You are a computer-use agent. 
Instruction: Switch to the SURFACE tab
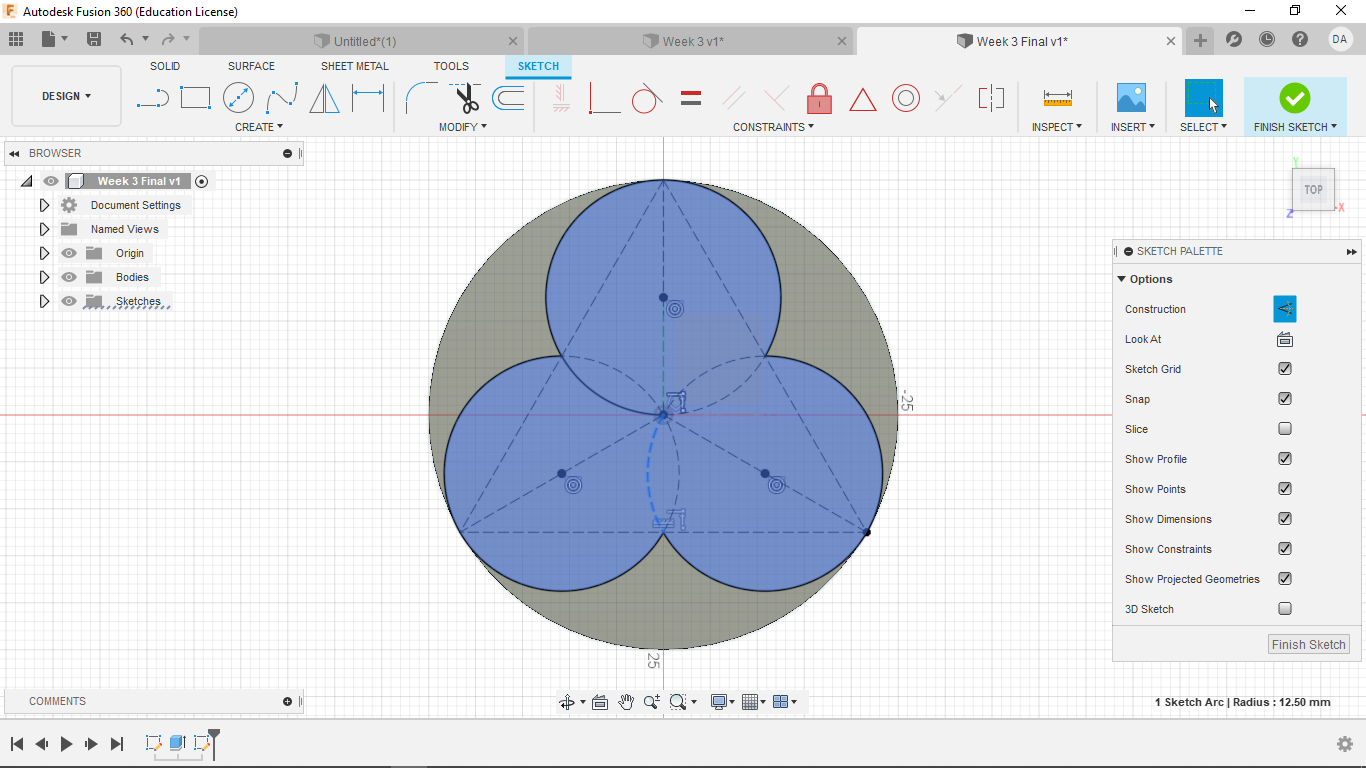pyautogui.click(x=251, y=66)
